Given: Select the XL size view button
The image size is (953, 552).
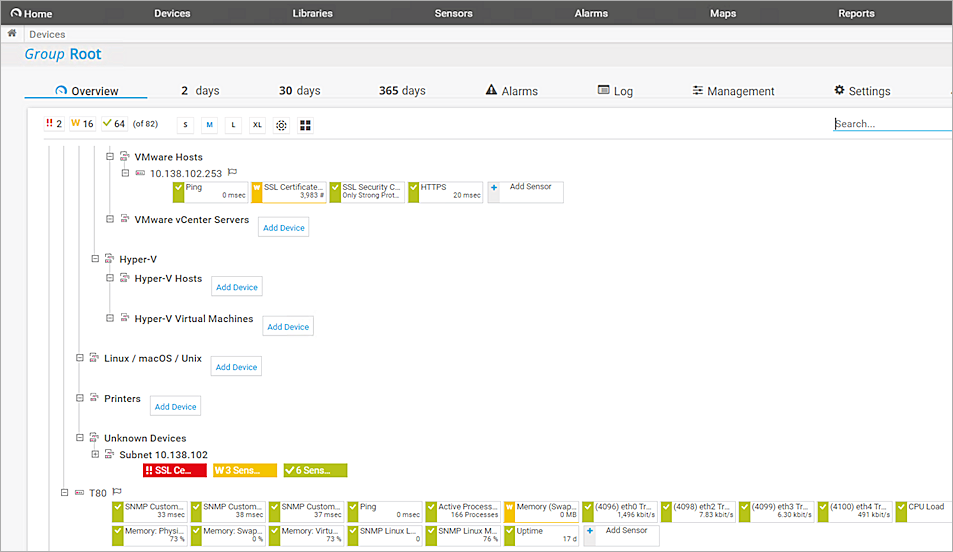Looking at the screenshot, I should 257,125.
